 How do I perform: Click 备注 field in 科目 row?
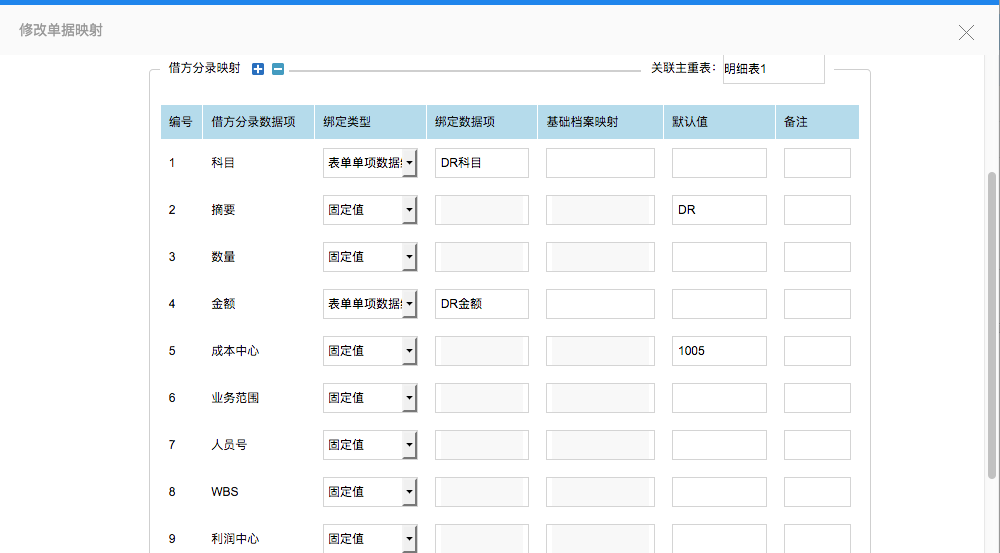pos(817,163)
